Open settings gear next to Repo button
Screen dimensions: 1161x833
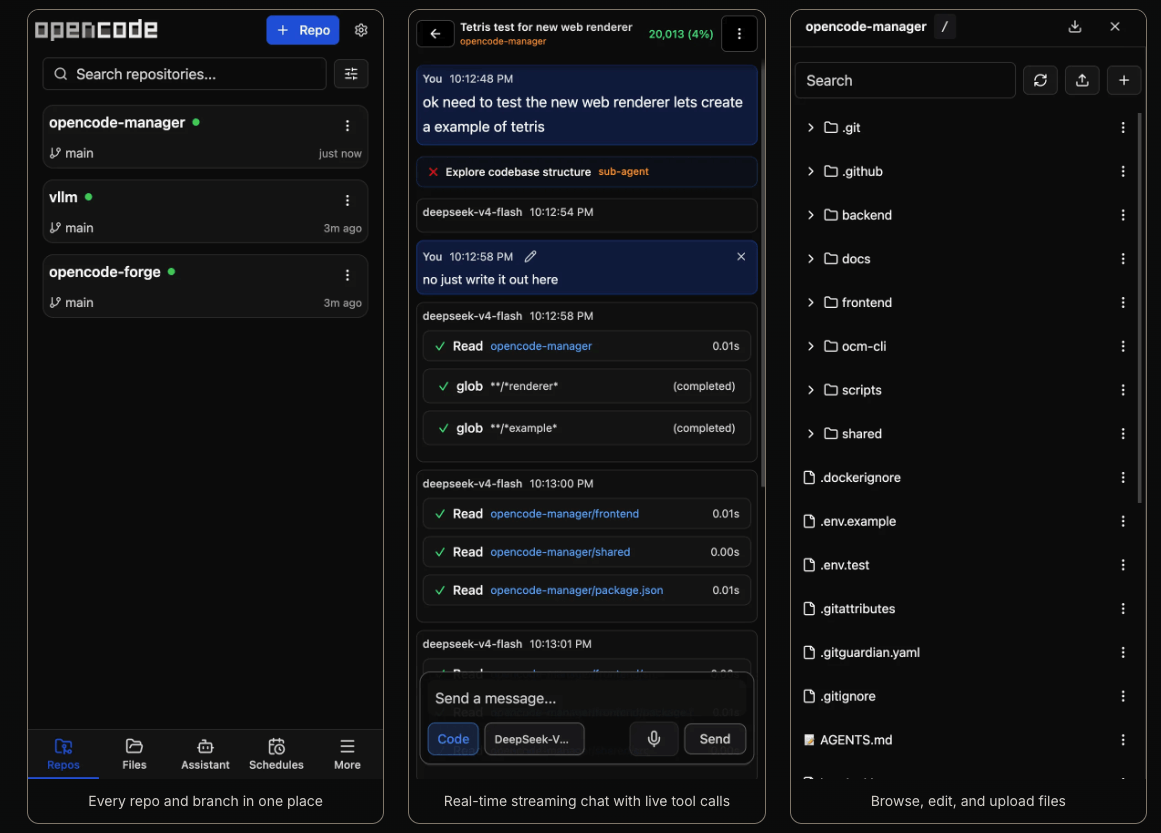click(361, 30)
